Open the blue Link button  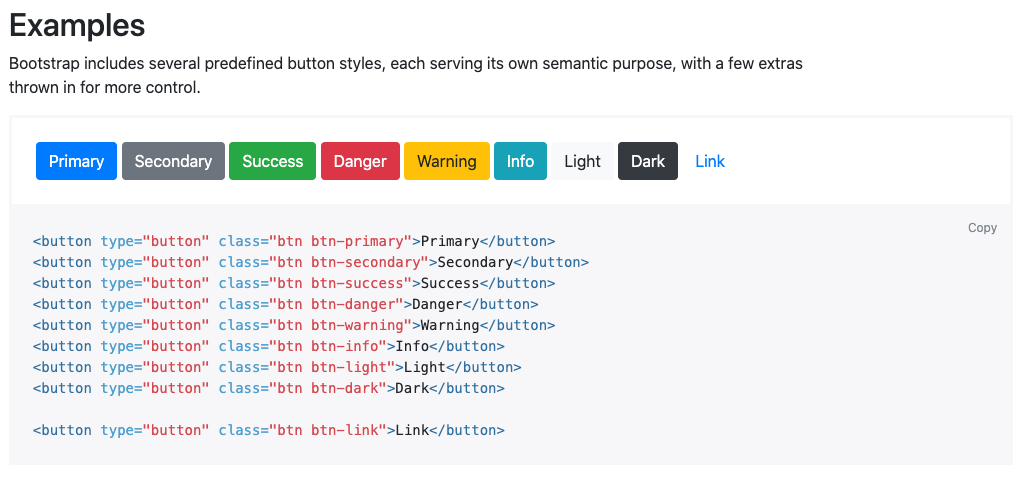click(710, 161)
